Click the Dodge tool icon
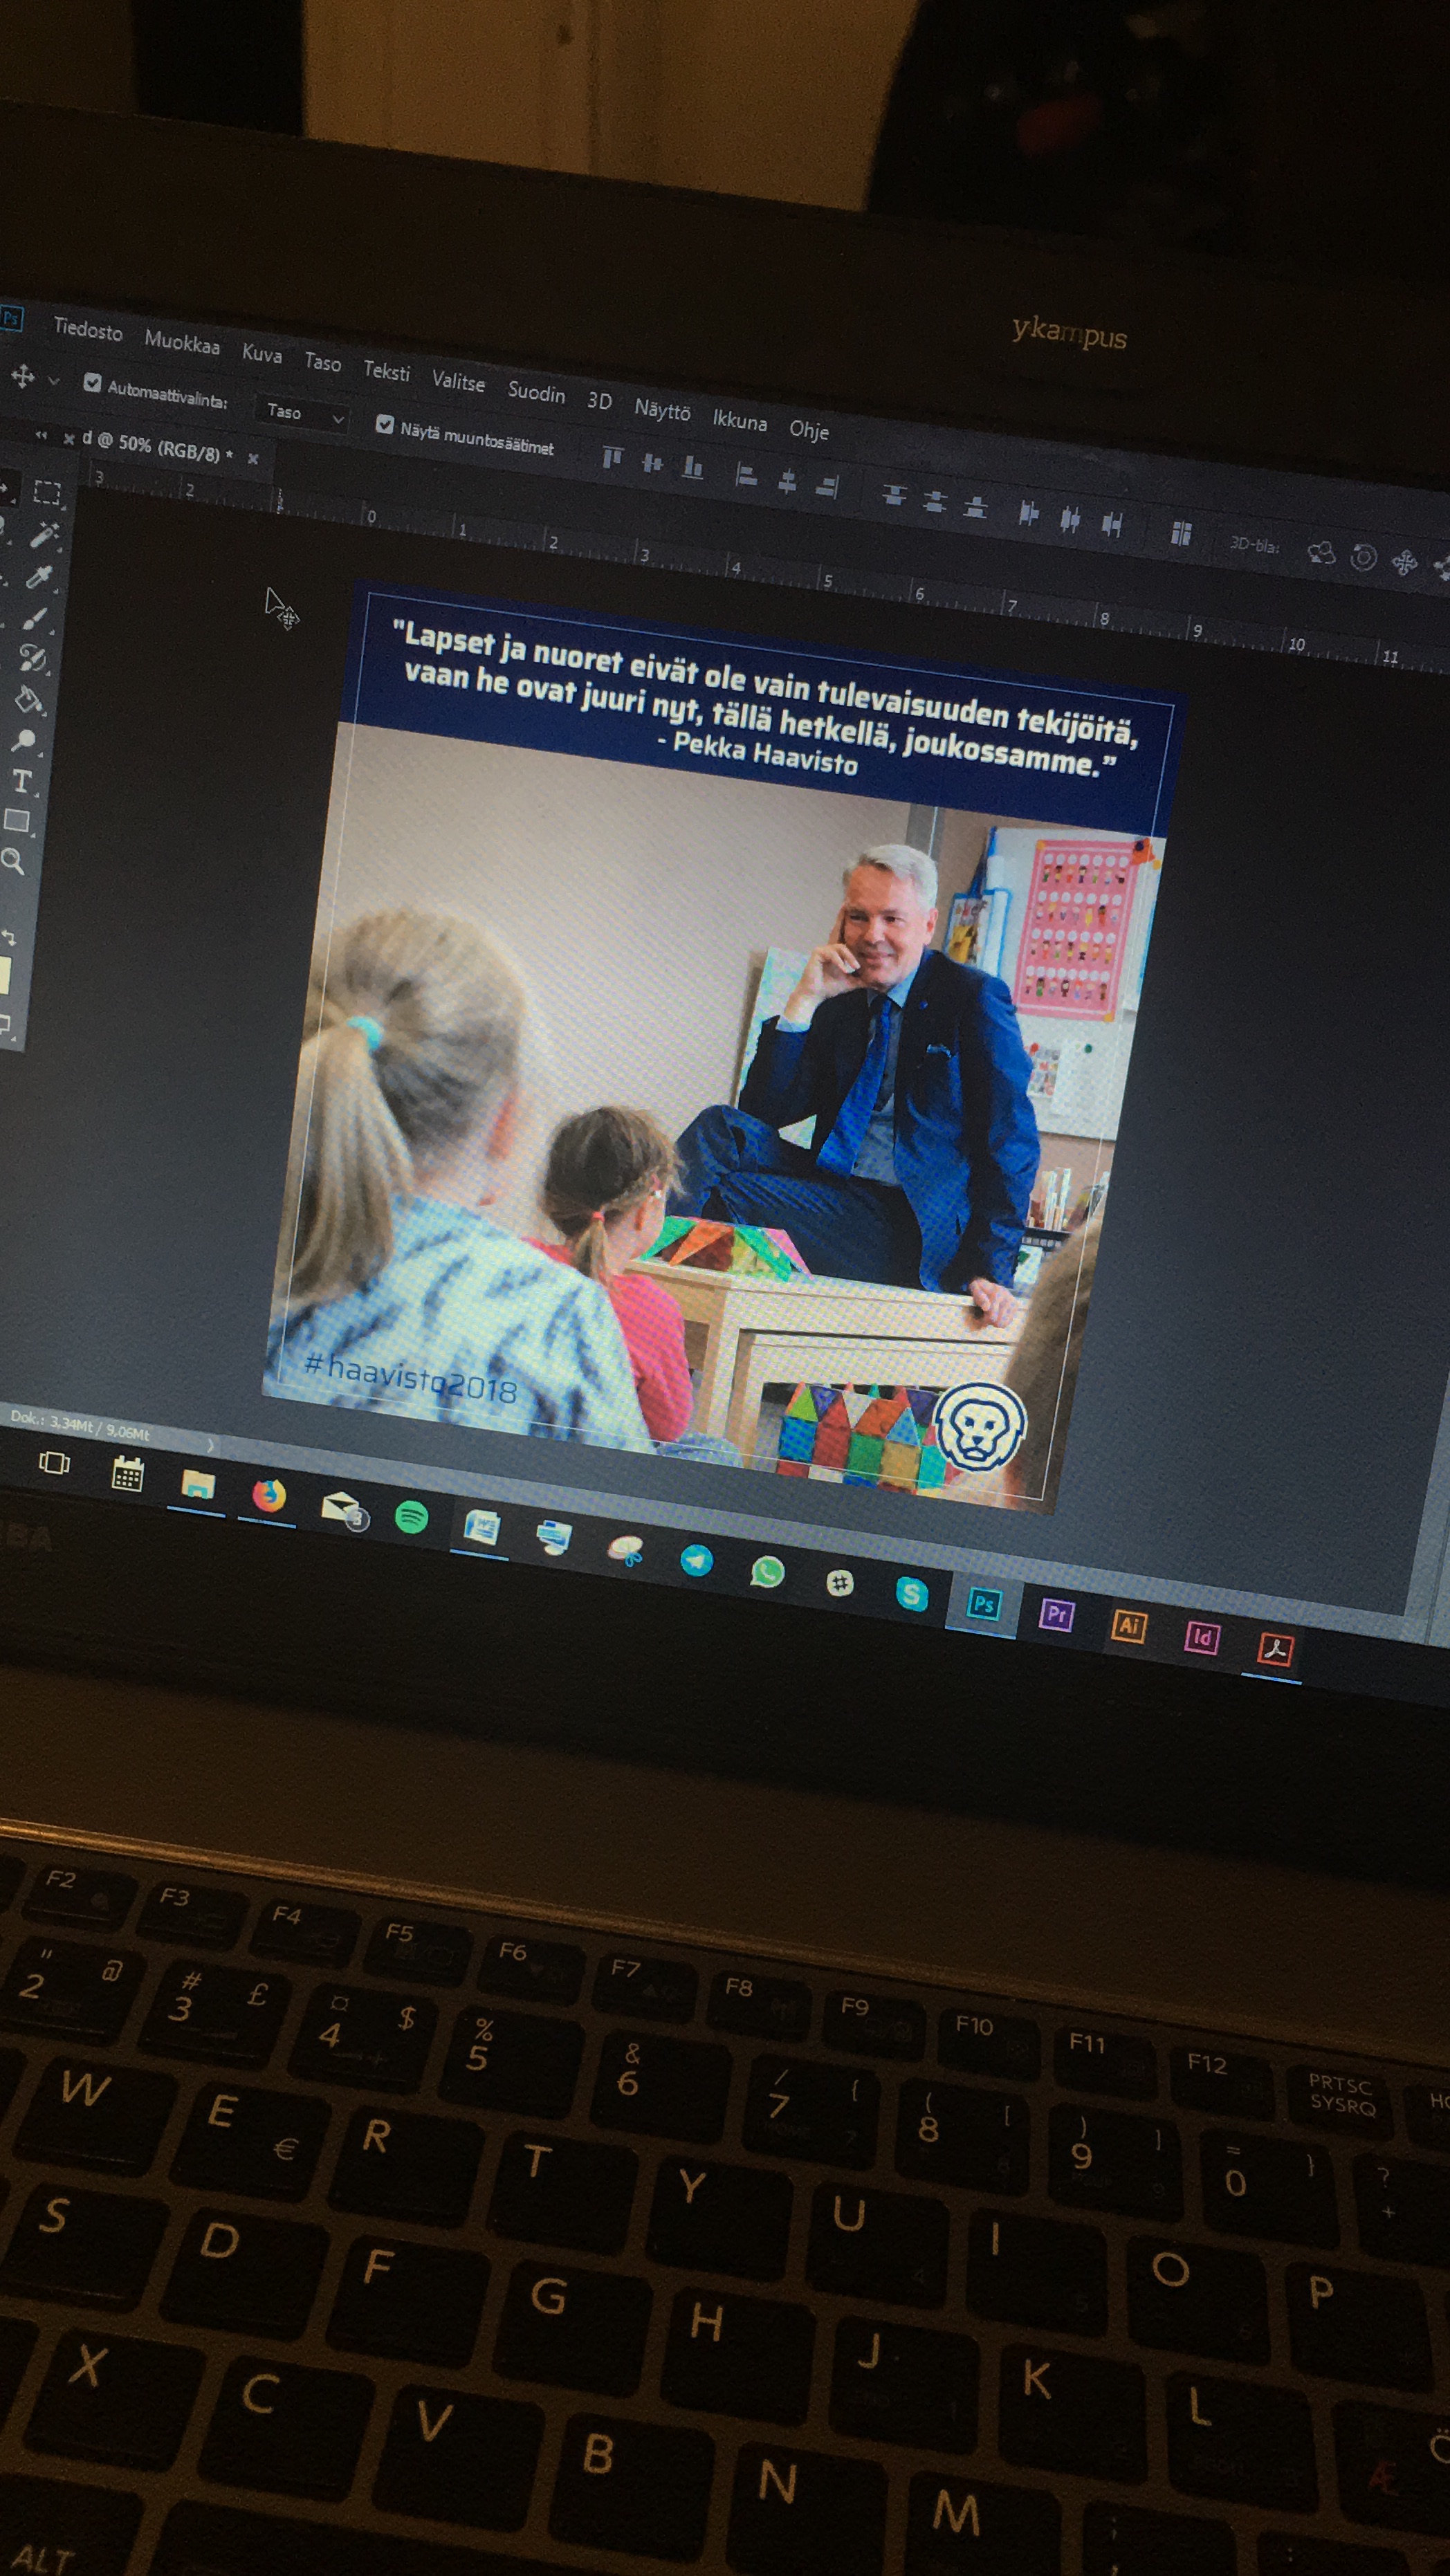Image resolution: width=1450 pixels, height=2576 pixels. tap(24, 740)
